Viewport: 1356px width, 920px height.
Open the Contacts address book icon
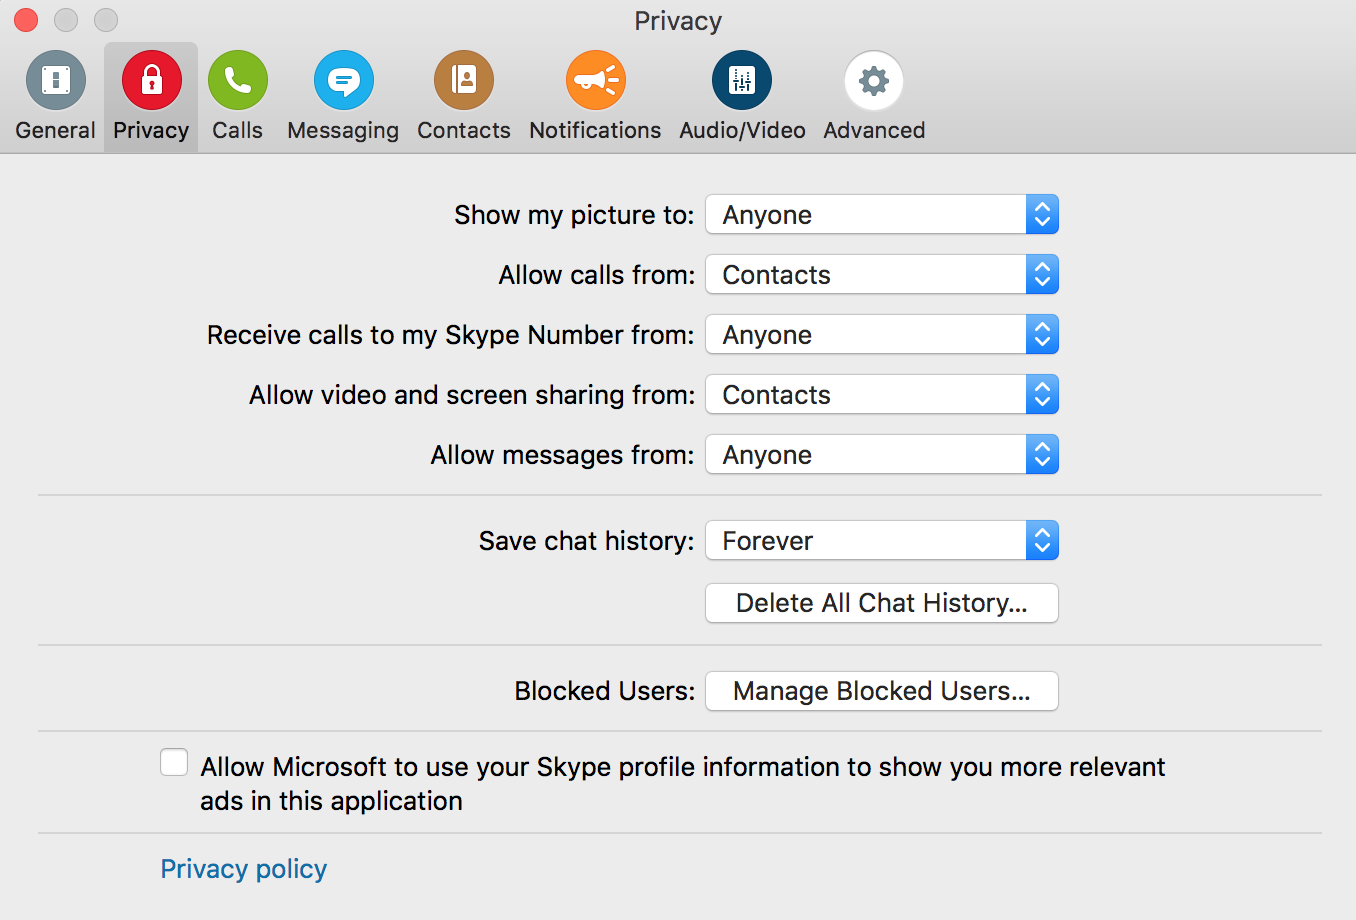[463, 81]
